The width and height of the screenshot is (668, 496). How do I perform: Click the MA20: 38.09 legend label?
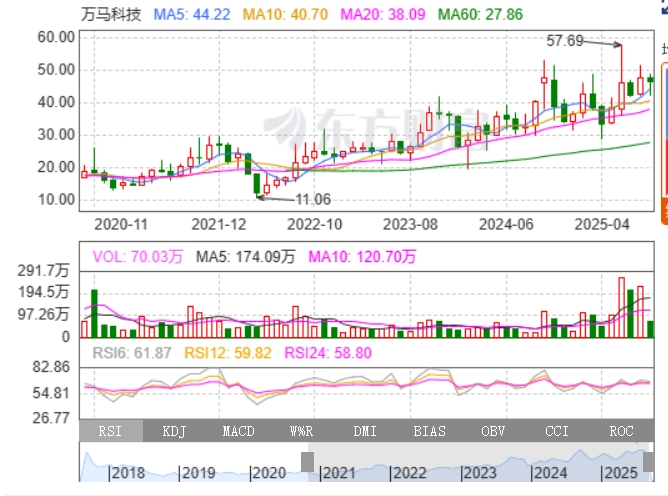383,14
